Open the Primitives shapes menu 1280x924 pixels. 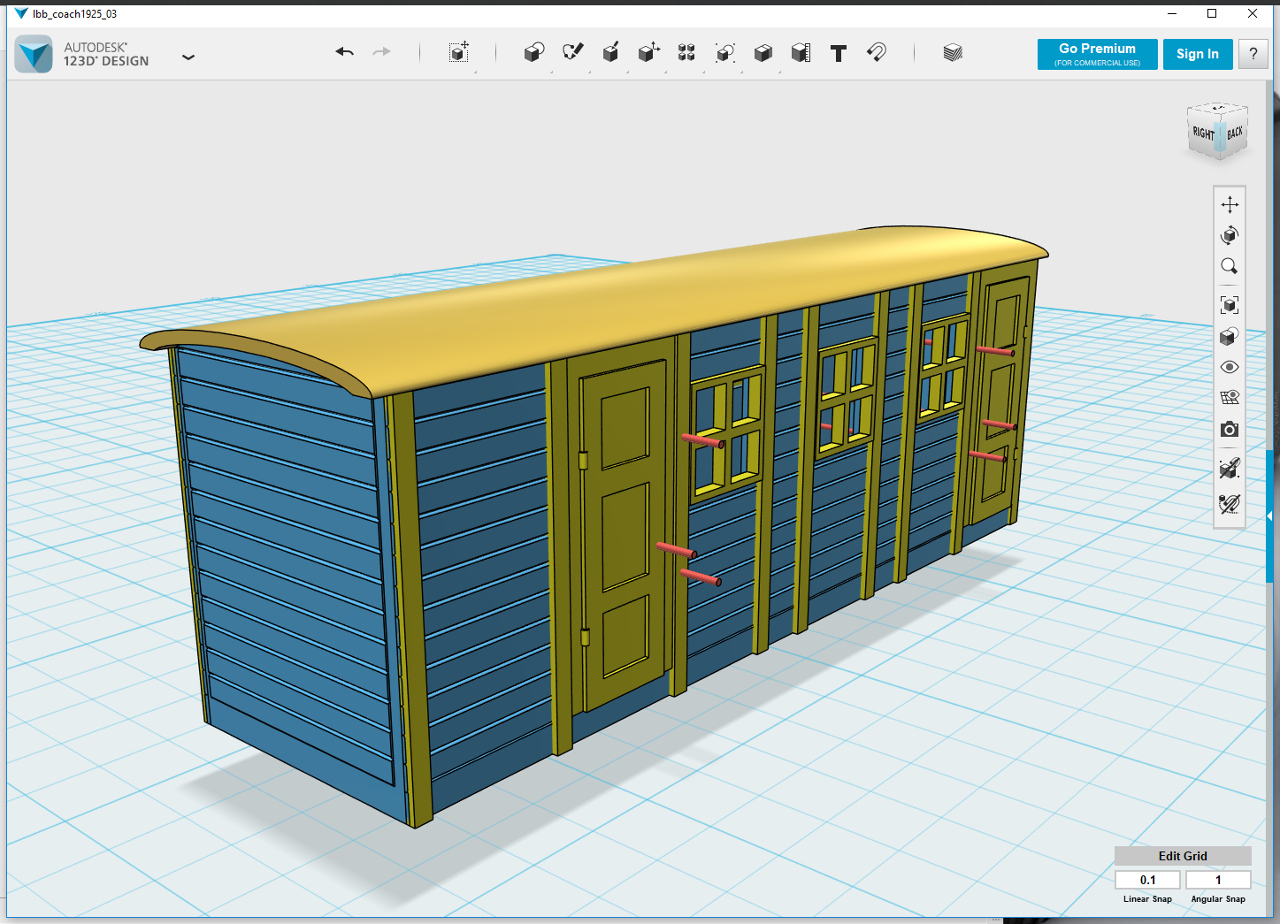pyautogui.click(x=534, y=53)
